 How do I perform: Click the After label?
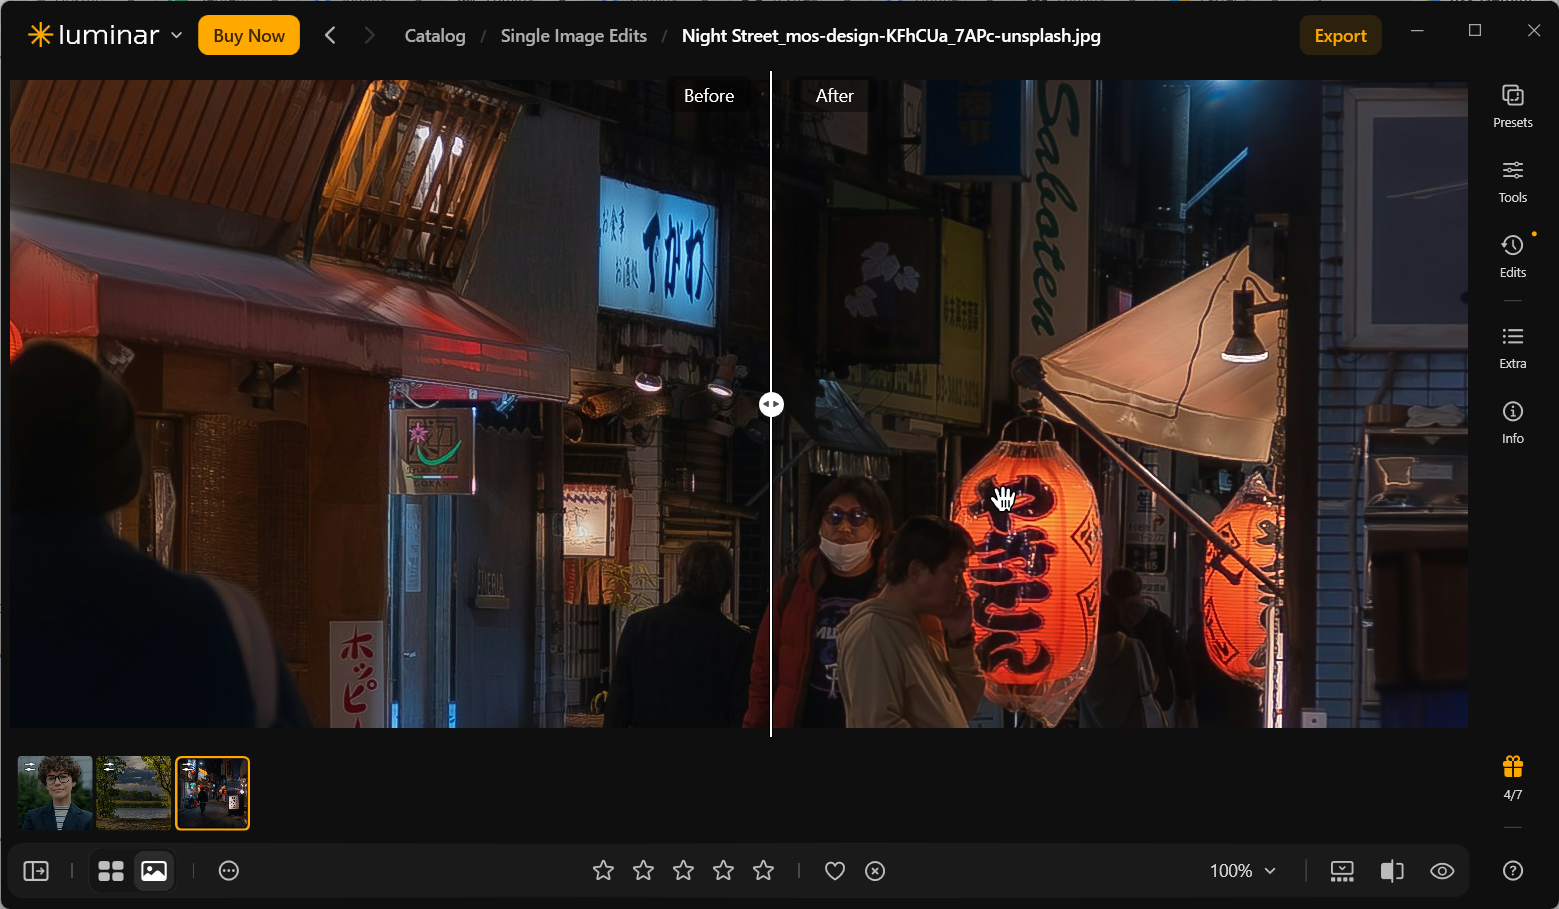click(834, 96)
